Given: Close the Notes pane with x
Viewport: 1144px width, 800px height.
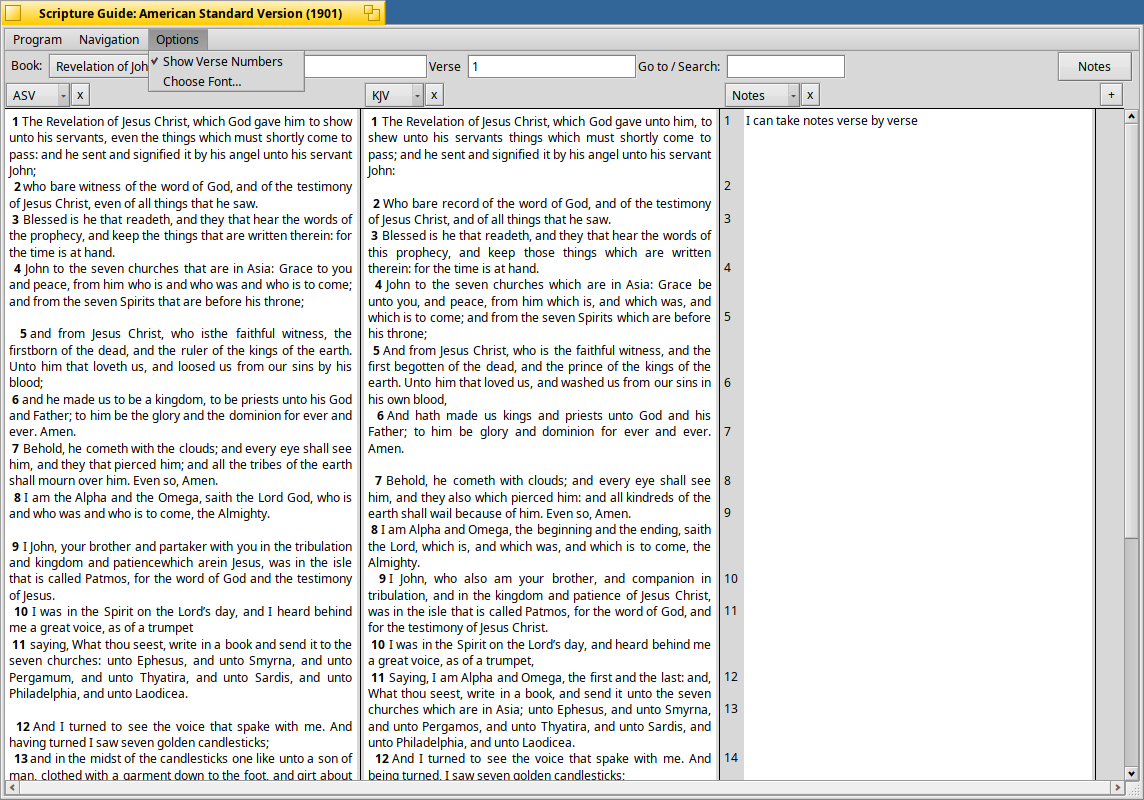Looking at the screenshot, I should (x=810, y=95).
